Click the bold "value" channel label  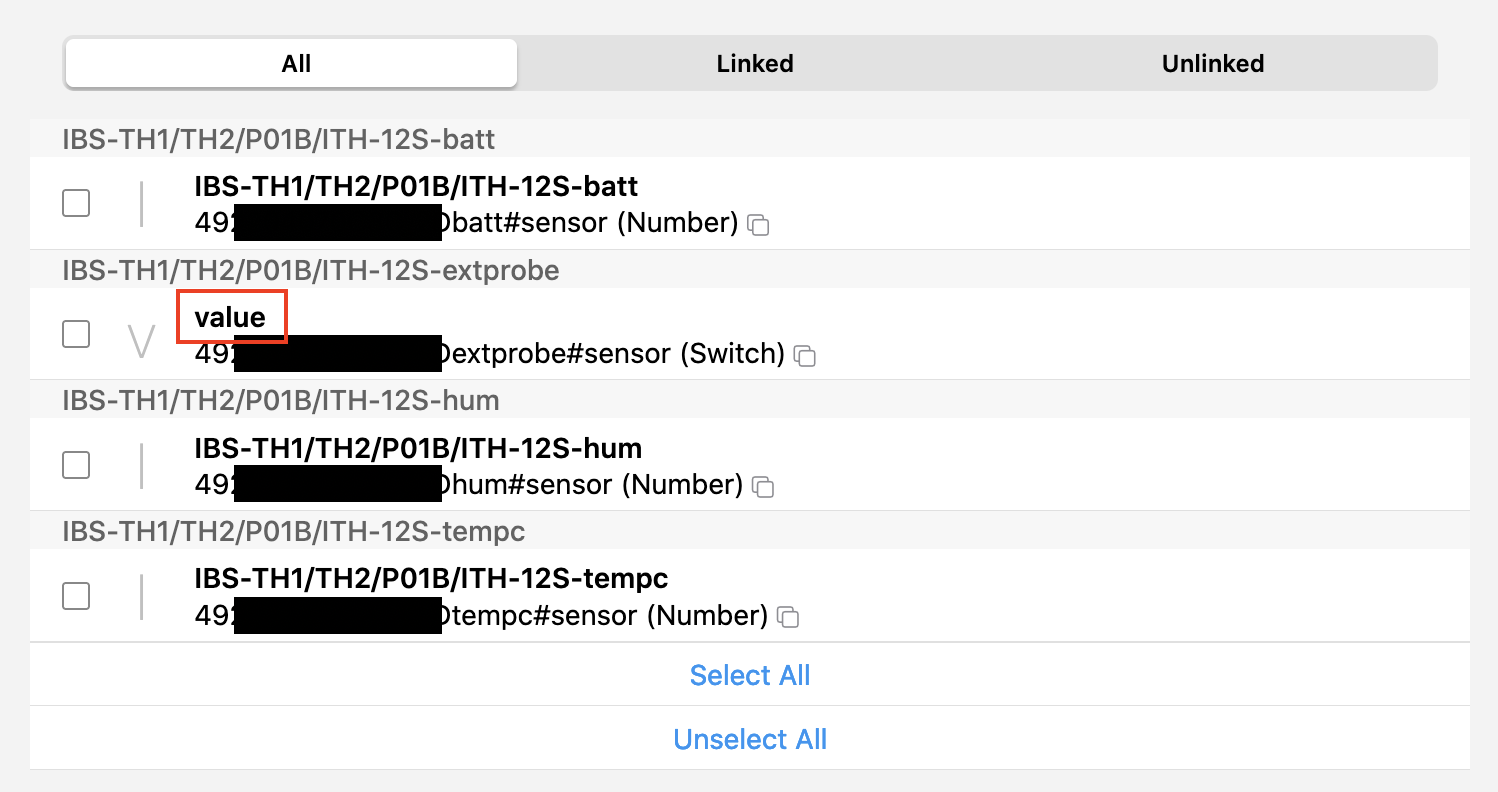(x=230, y=317)
